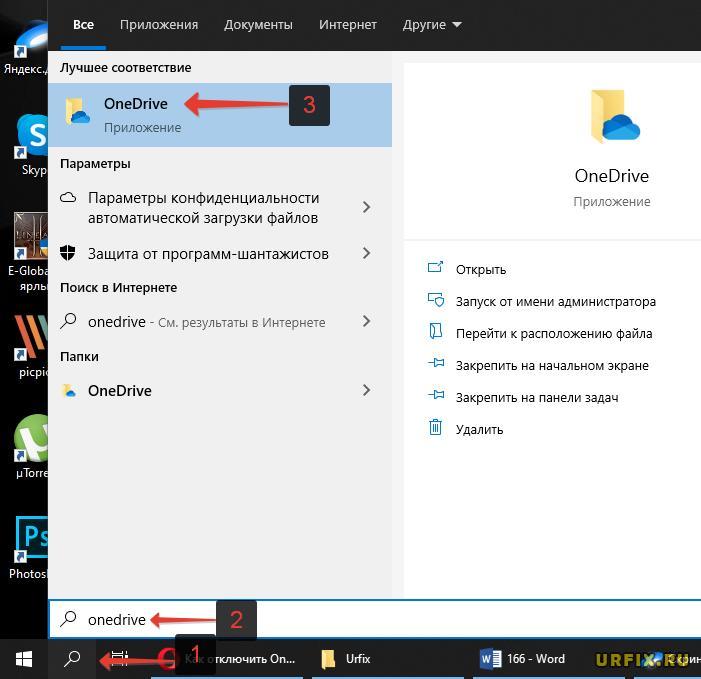
Task: Click OneDrive folder icon under Папки
Action: (x=69, y=391)
